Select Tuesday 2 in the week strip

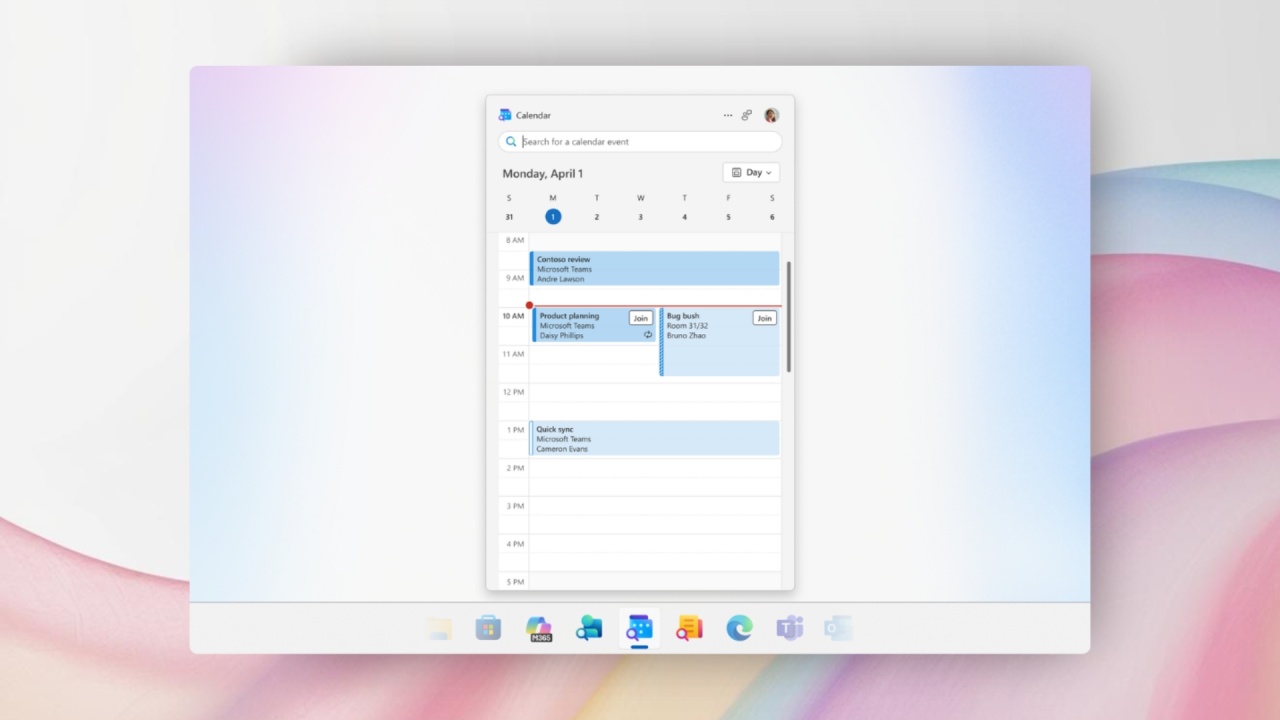tap(597, 217)
